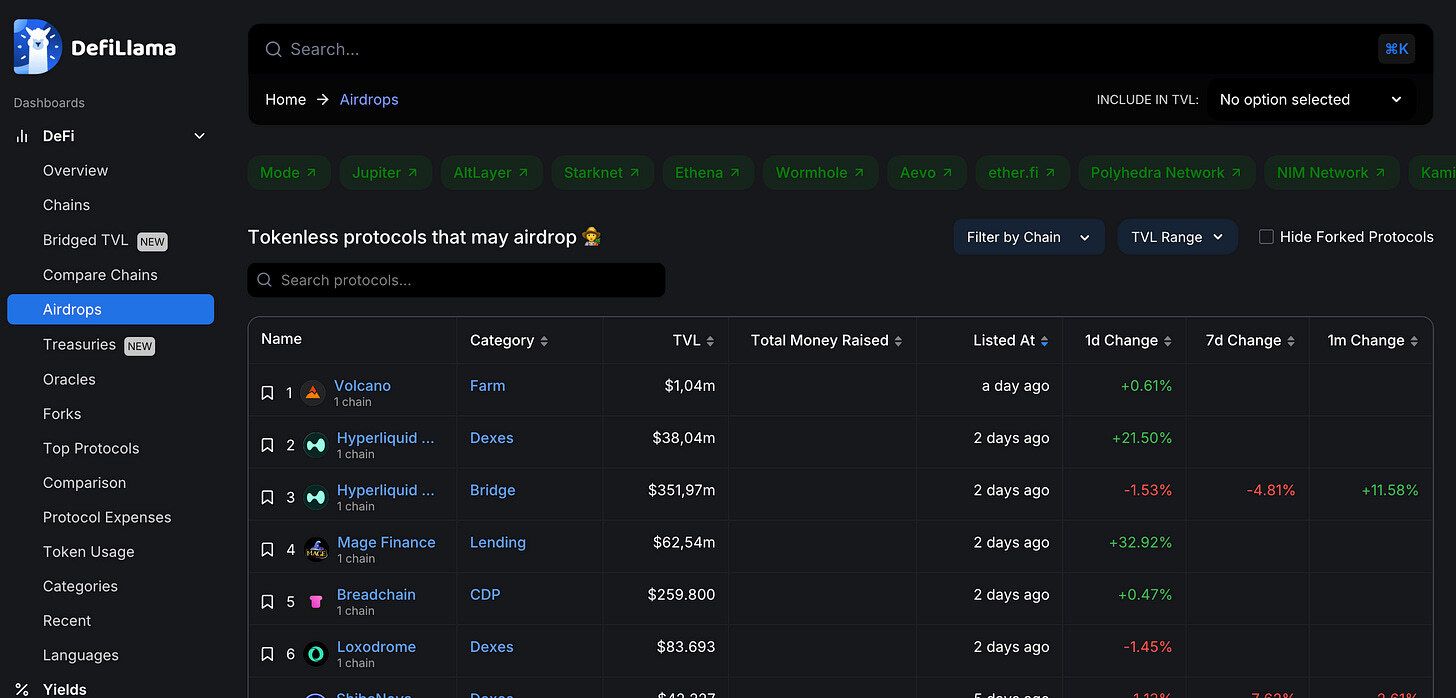Click magnifier icon in Search protocols field
Viewport: 1456px width, 698px height.
click(264, 280)
